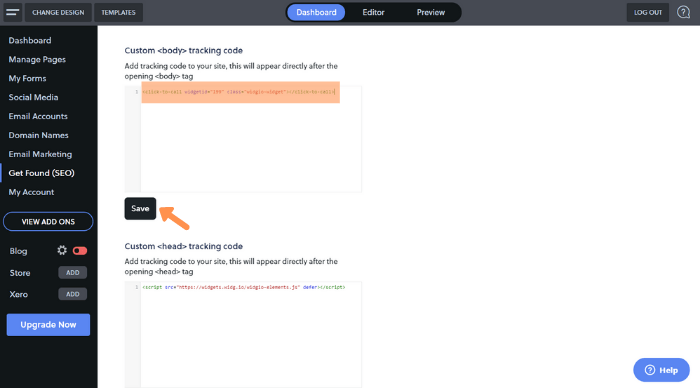Click ADD button next to Xero

[x=73, y=294]
